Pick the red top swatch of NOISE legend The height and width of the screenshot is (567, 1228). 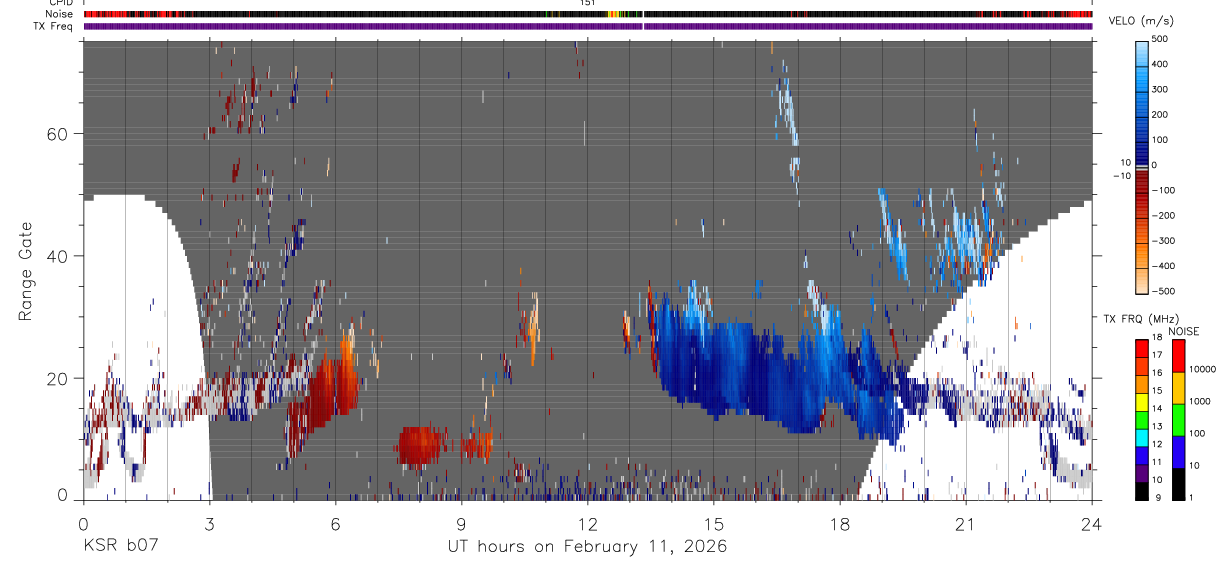(x=1178, y=355)
